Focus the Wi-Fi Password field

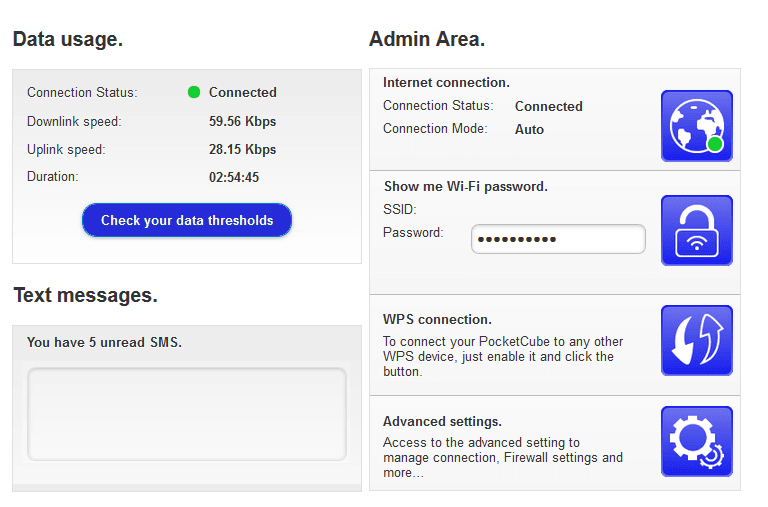558,239
